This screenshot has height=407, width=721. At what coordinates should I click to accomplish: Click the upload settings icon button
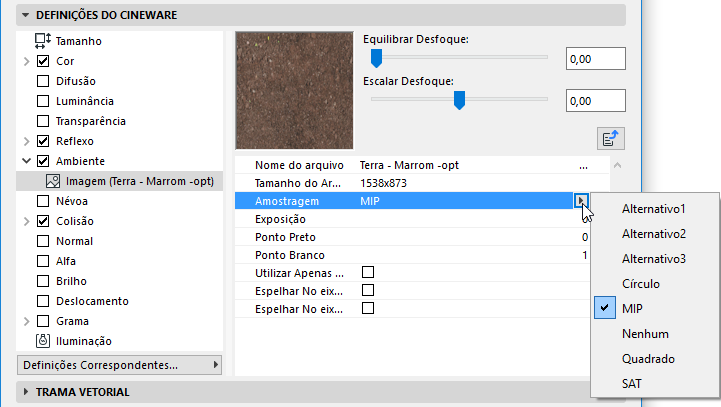coord(611,138)
